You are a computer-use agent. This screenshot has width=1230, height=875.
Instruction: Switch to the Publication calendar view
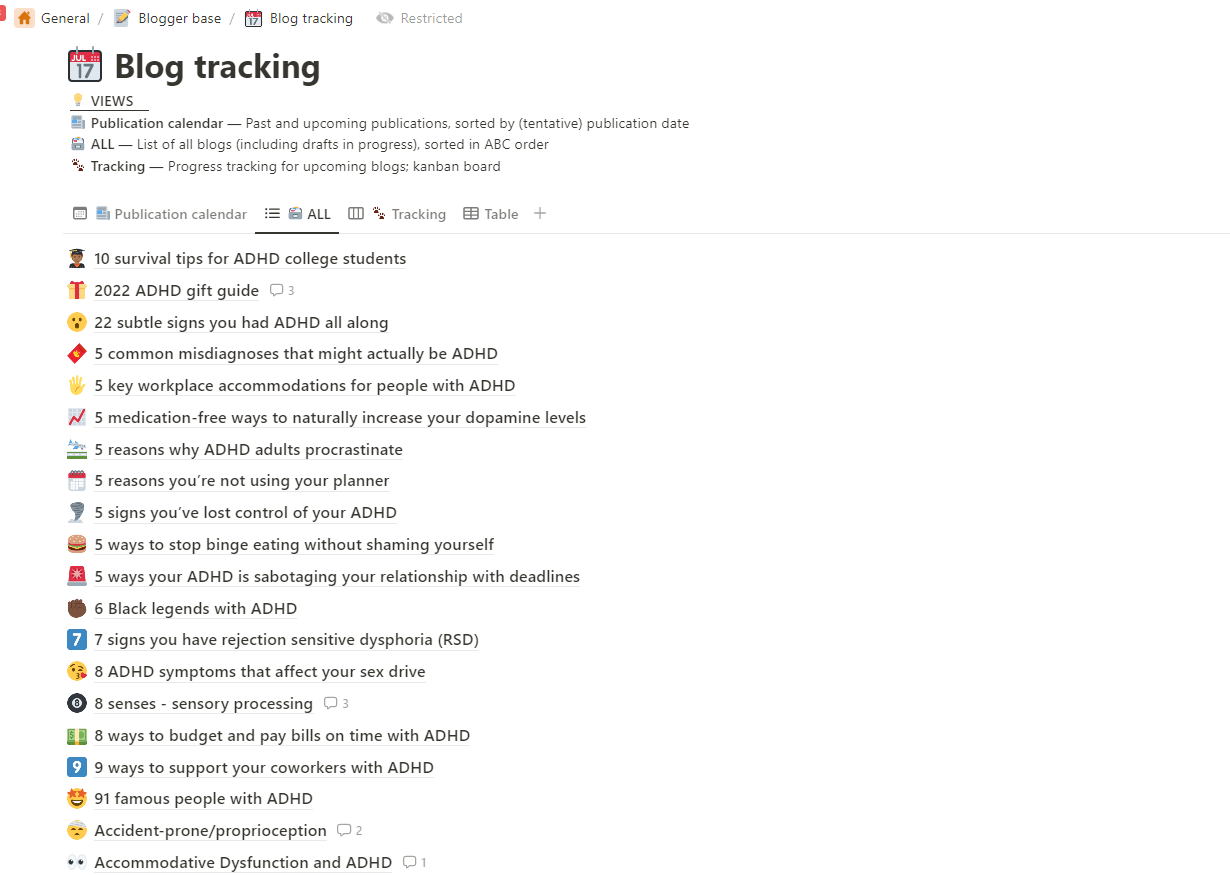pyautogui.click(x=171, y=213)
